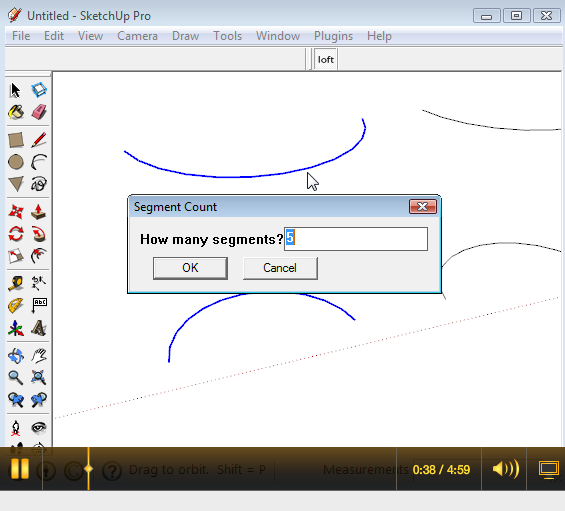Select the Pan hand tool
The image size is (565, 511).
click(x=39, y=356)
